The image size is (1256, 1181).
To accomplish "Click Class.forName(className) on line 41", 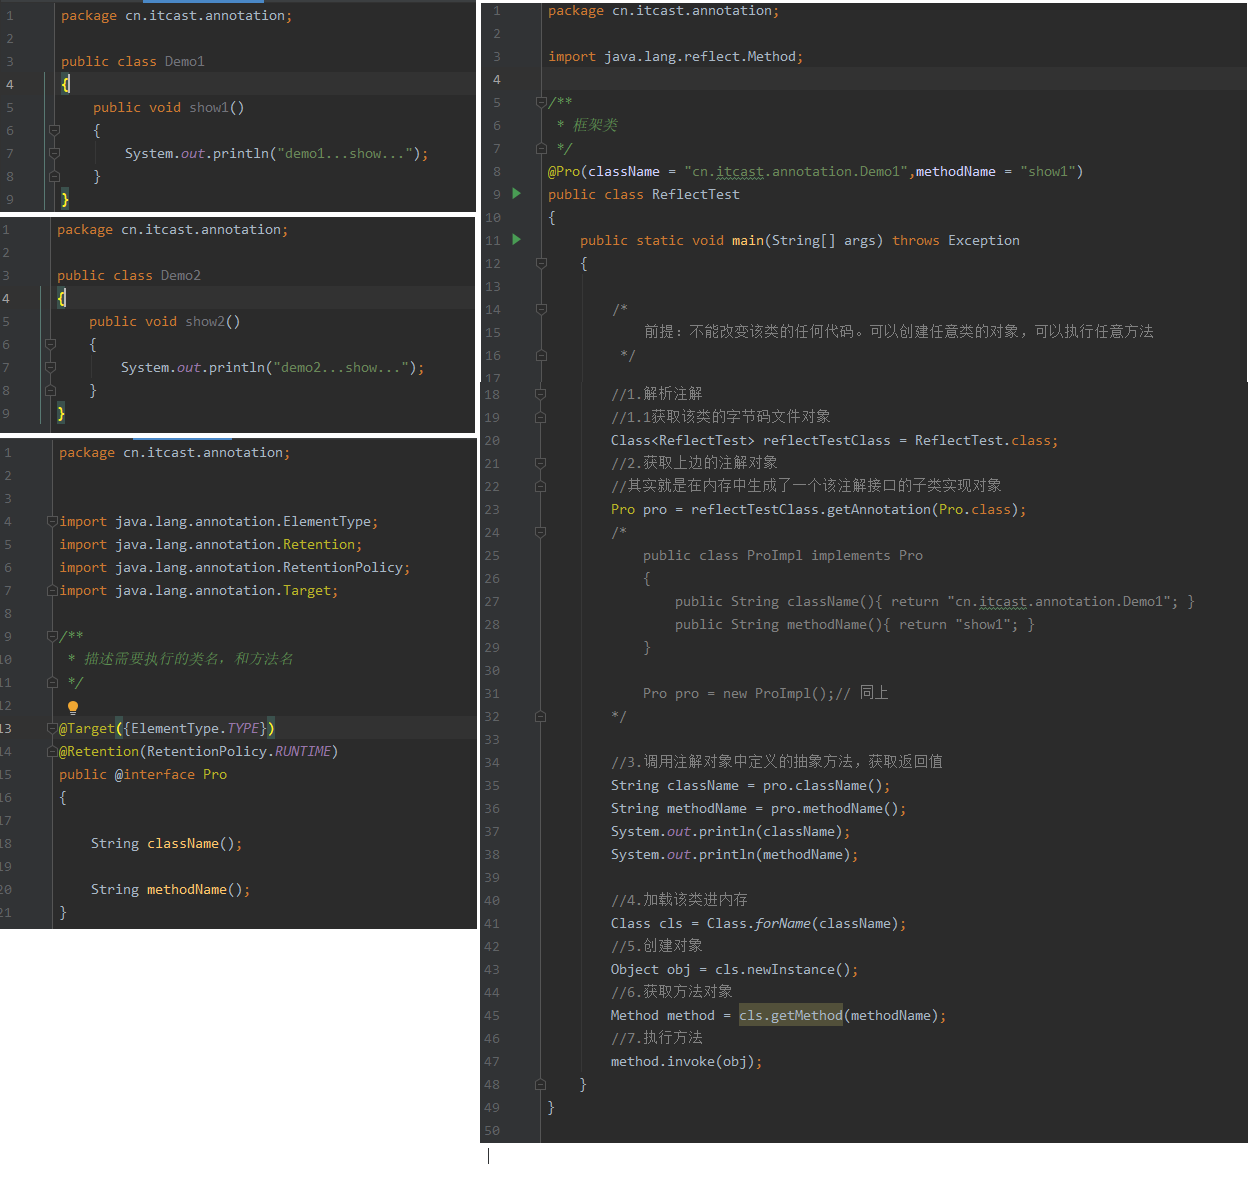I will 802,923.
